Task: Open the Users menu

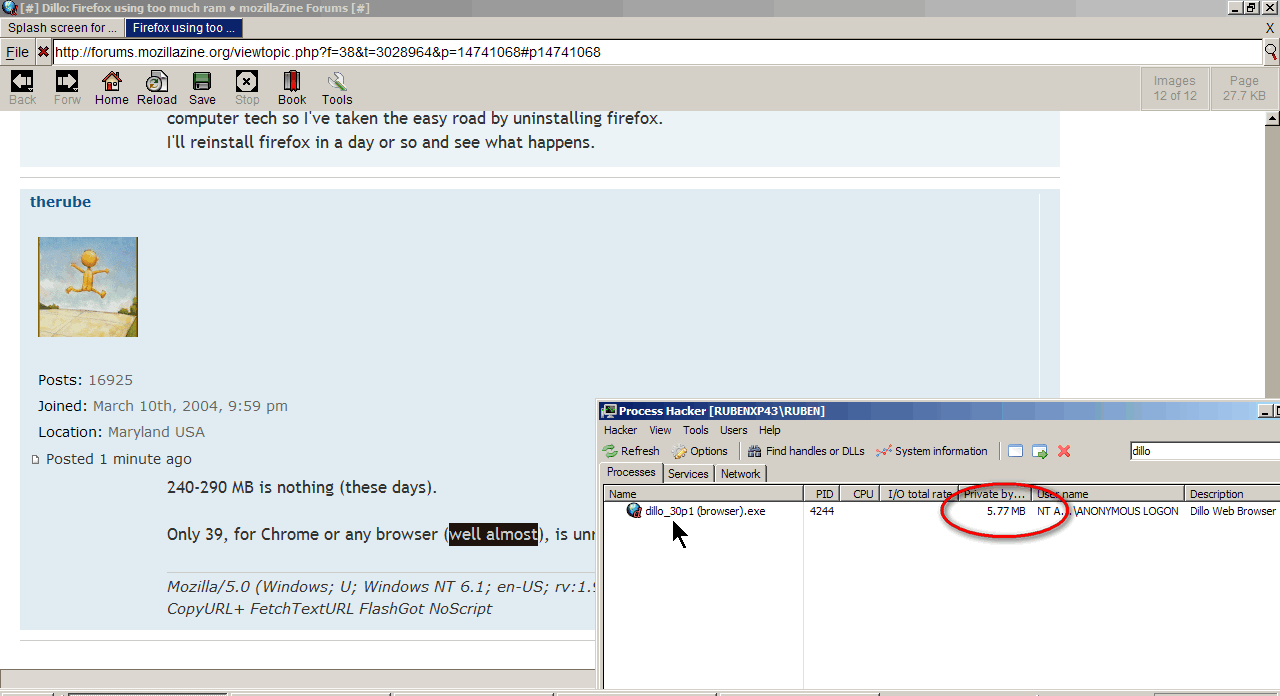Action: point(734,430)
